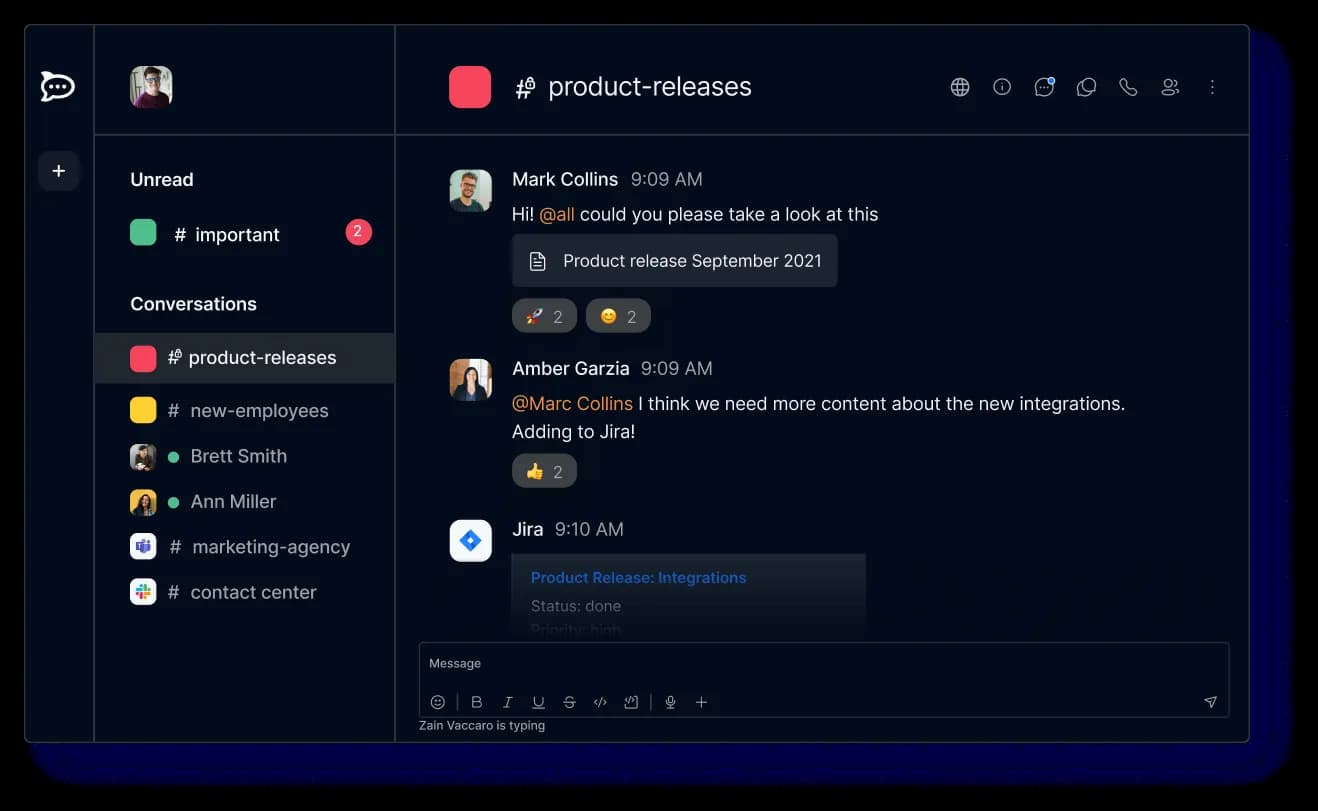Open the kebab menu for channel options
This screenshot has width=1318, height=811.
point(1212,87)
